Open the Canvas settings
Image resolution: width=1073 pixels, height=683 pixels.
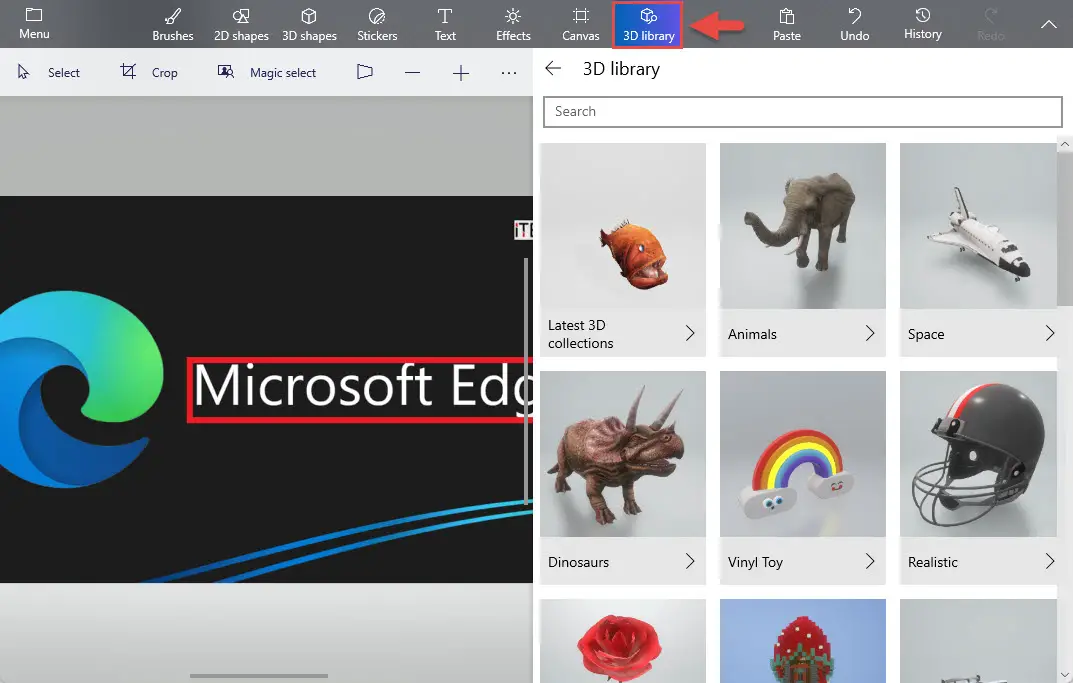pyautogui.click(x=580, y=24)
